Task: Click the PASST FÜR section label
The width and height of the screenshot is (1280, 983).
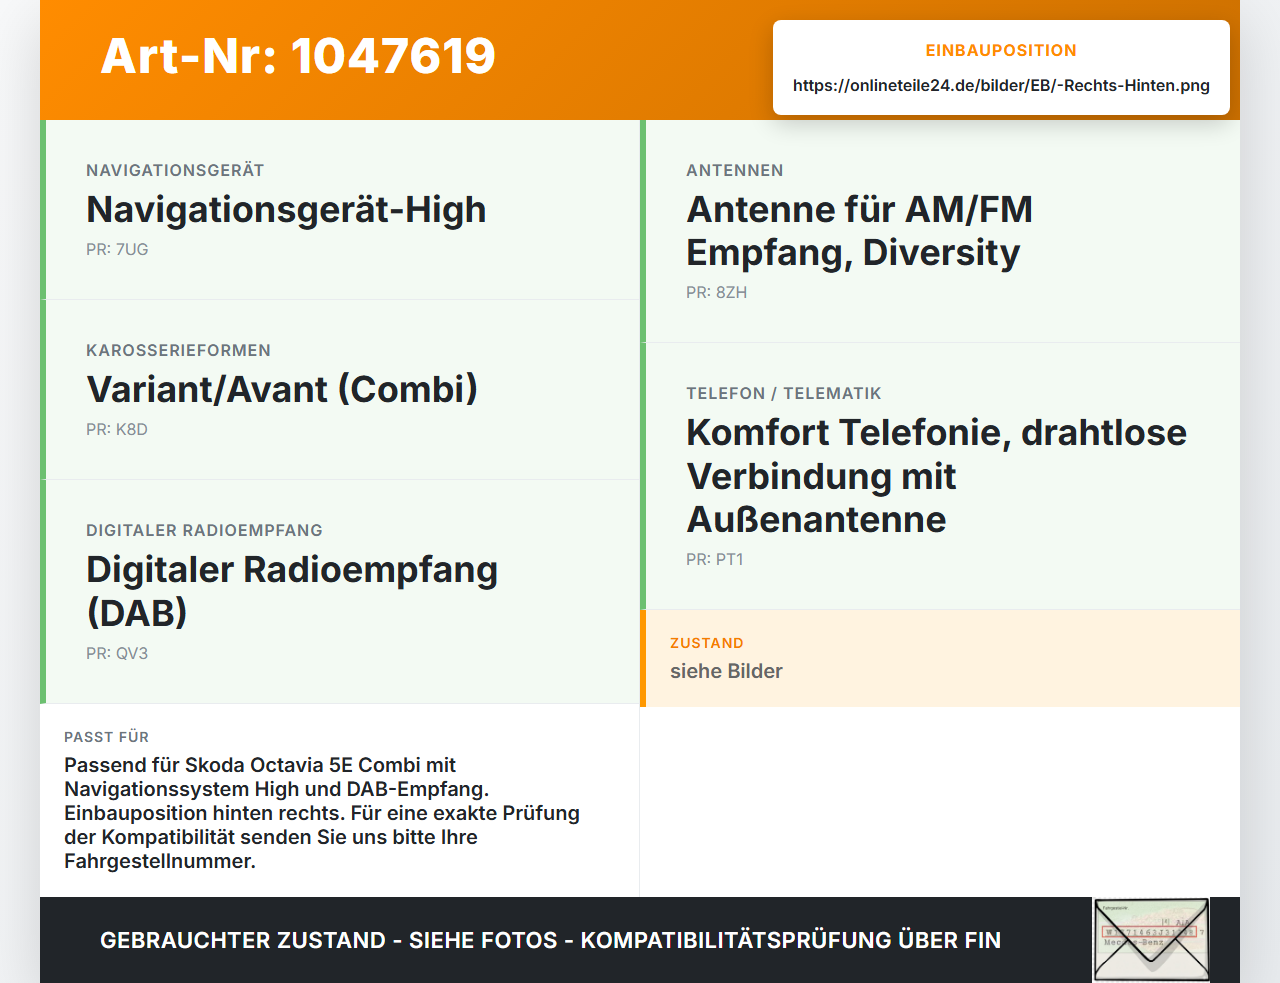Action: 106,737
